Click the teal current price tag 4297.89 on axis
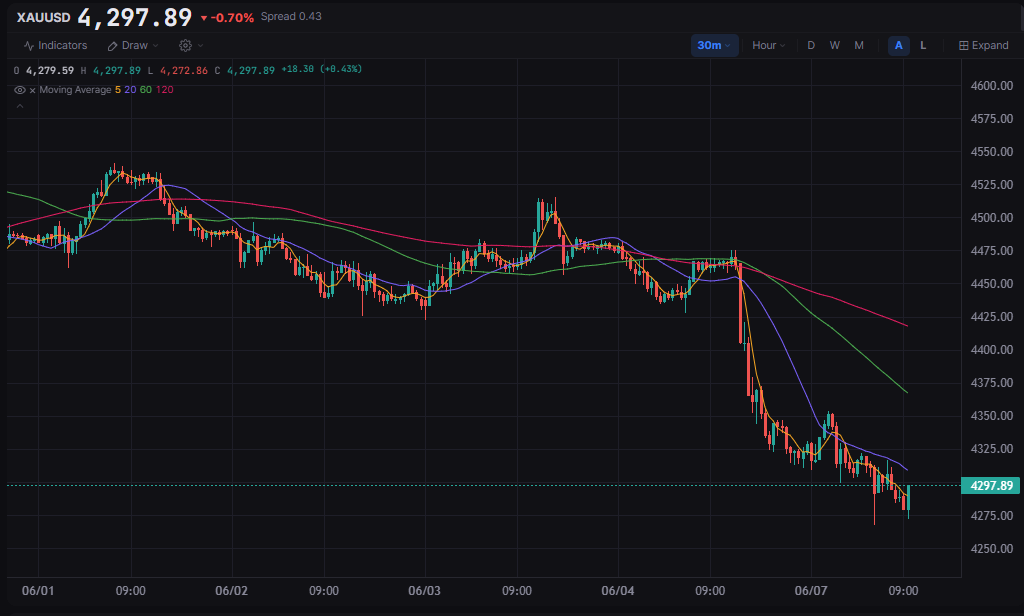Screen dimensions: 1024x616 (x=991, y=485)
